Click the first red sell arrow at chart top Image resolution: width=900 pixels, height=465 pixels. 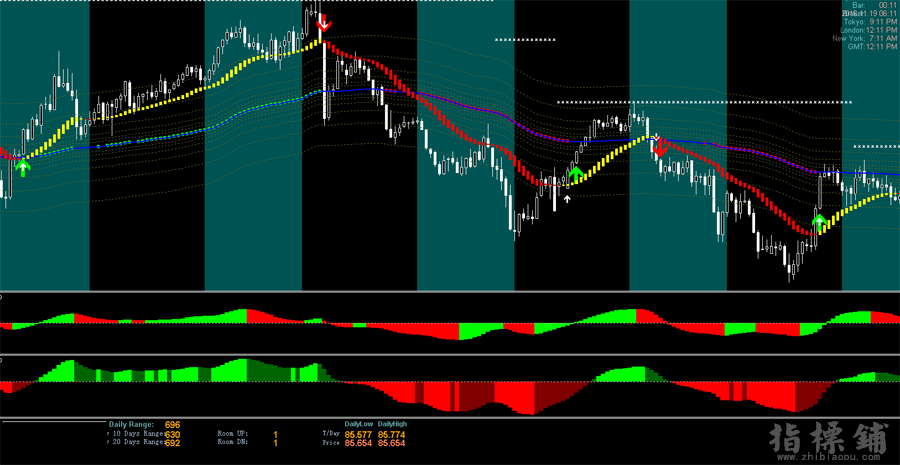tap(323, 24)
